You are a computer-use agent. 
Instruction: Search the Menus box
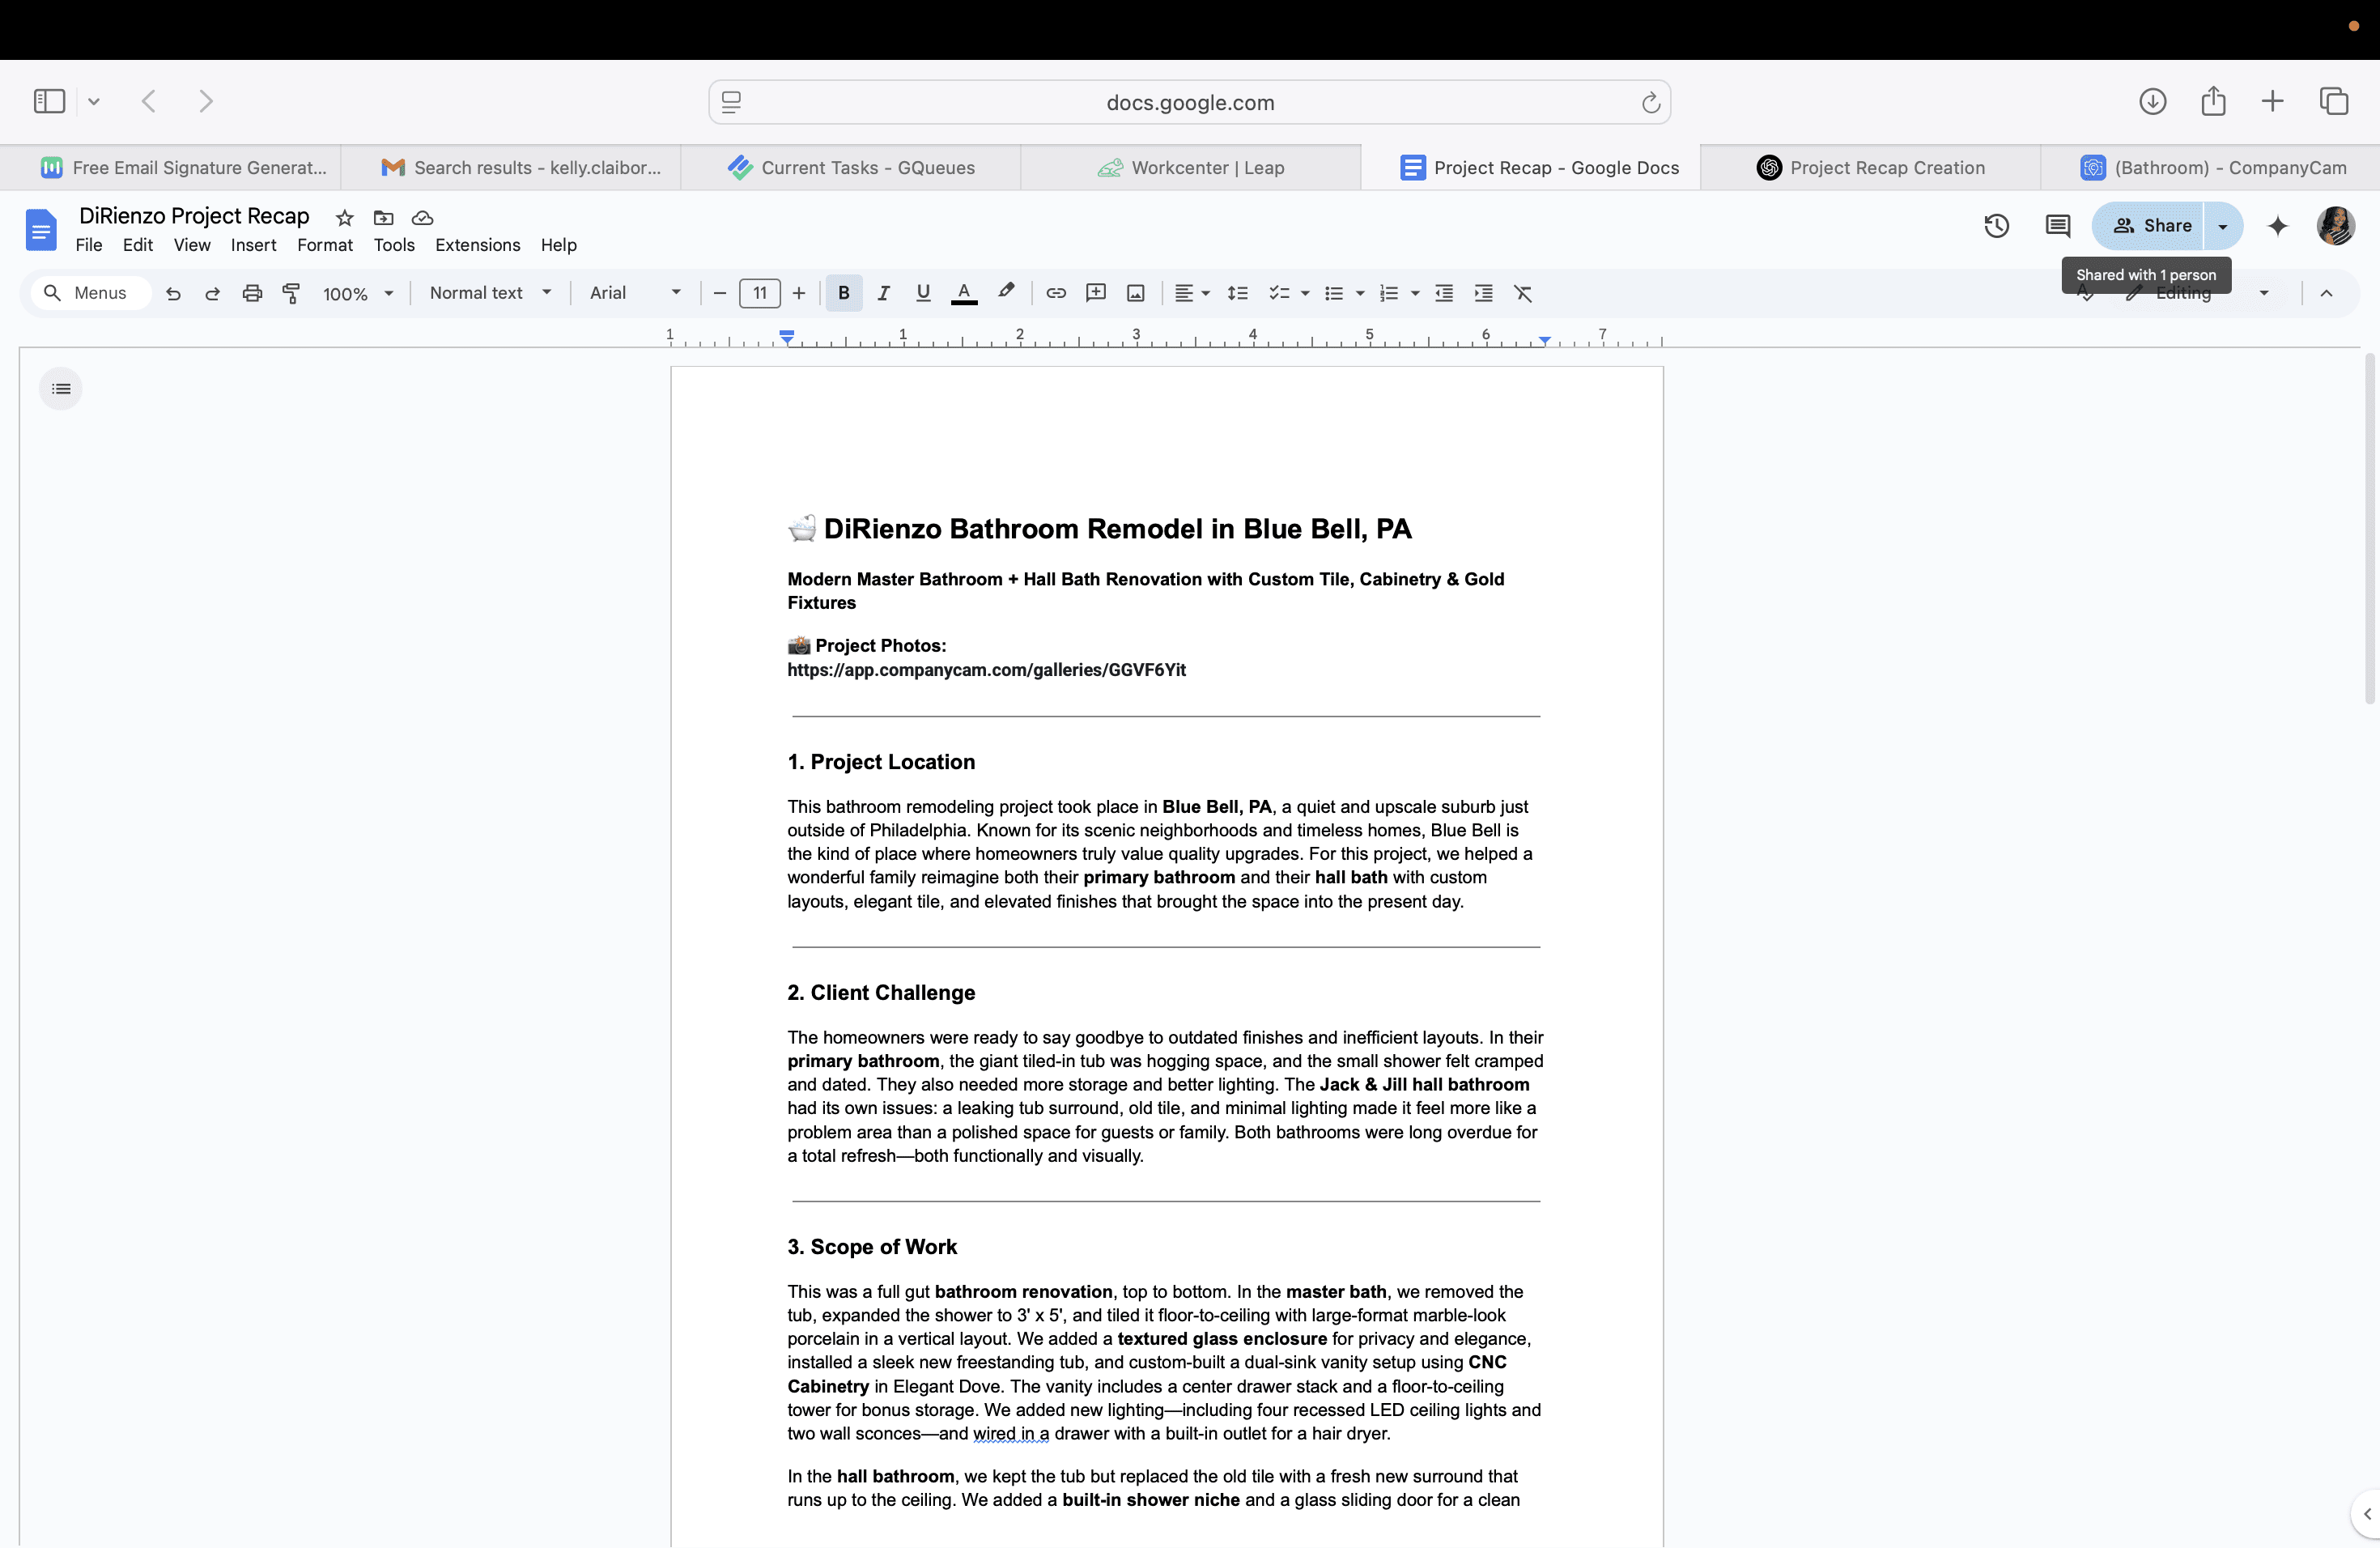[90, 293]
